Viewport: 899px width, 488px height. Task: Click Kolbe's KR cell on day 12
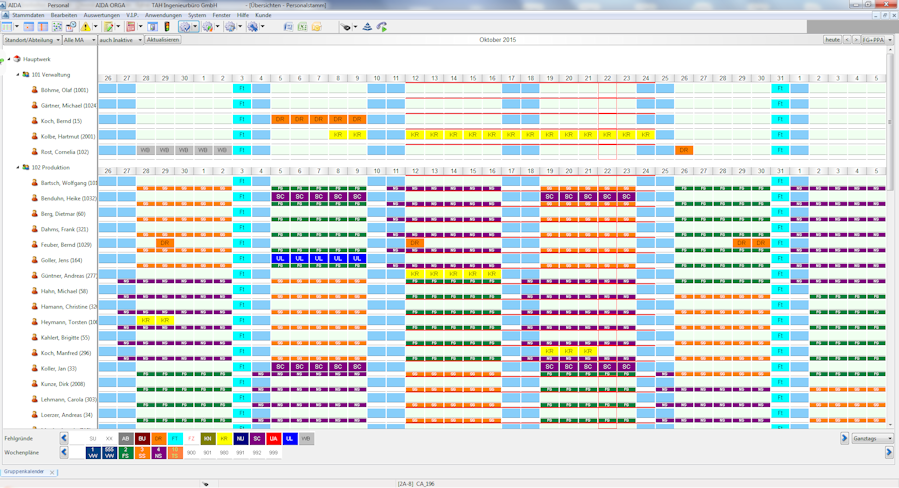(415, 135)
